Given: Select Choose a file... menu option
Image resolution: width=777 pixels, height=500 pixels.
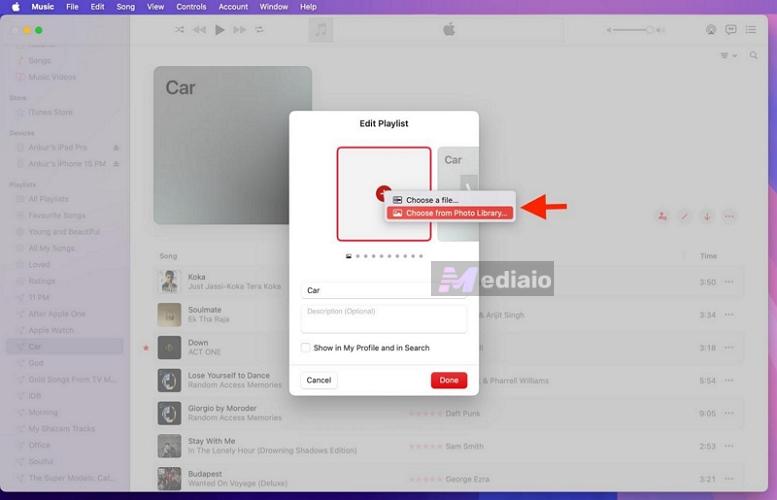Looking at the screenshot, I should pyautogui.click(x=450, y=200).
